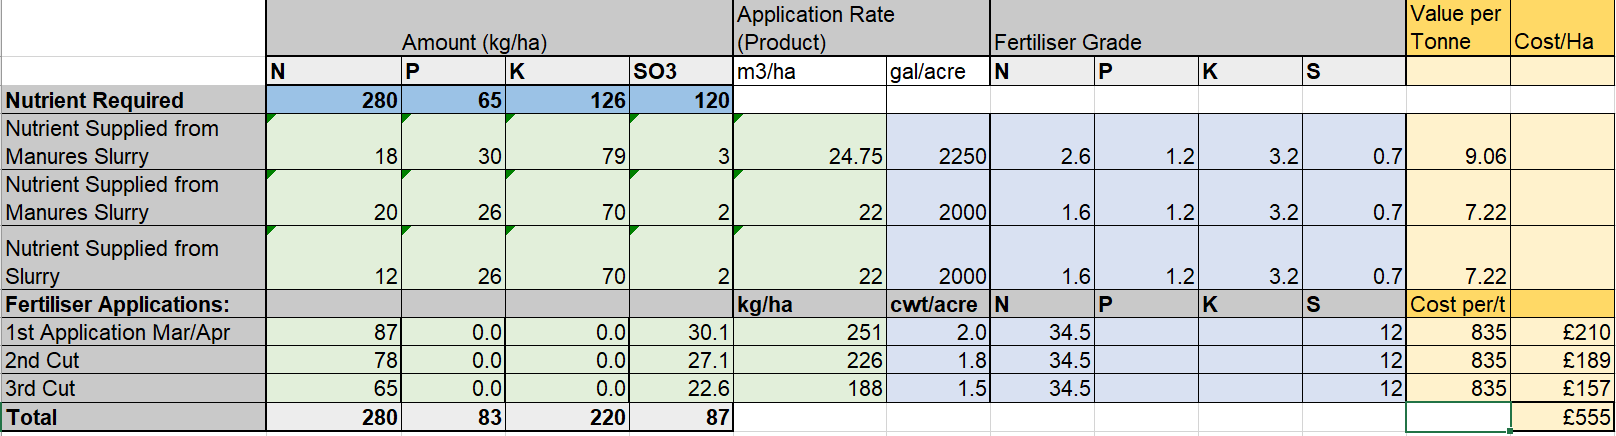Image resolution: width=1616 pixels, height=436 pixels.
Task: Select the 24.75 m3/ha application rate cell
Action: tap(810, 142)
